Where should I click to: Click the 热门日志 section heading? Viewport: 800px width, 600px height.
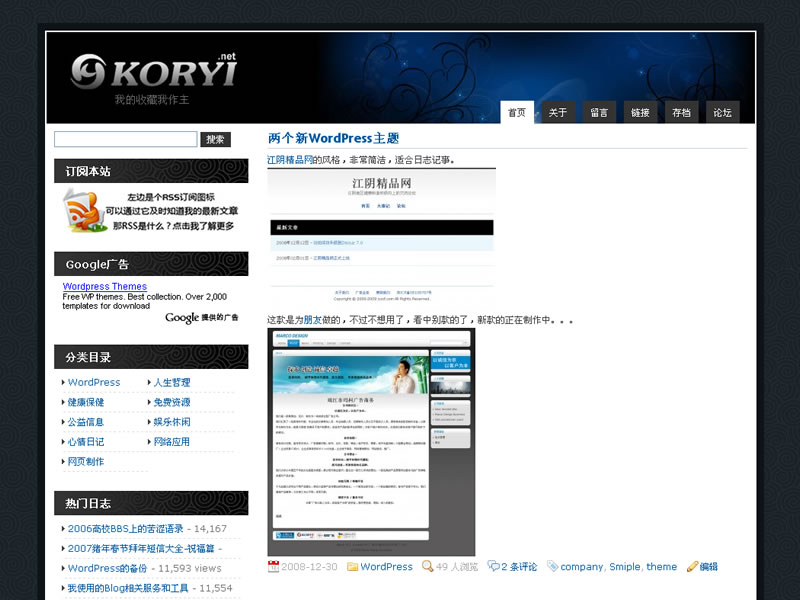tap(151, 504)
